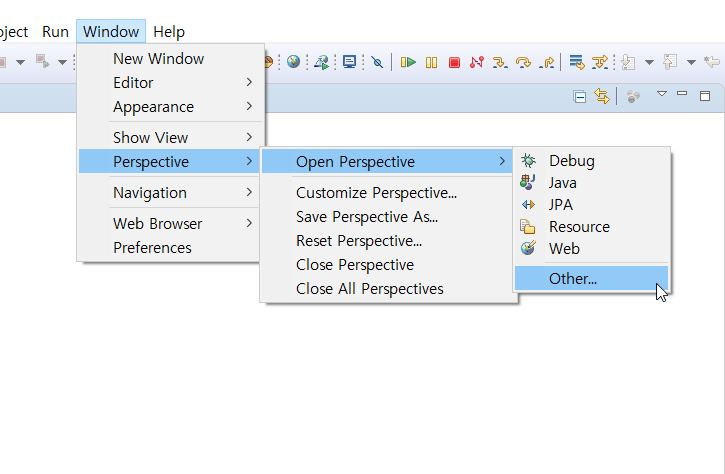Click the red Terminate stop icon

(455, 62)
